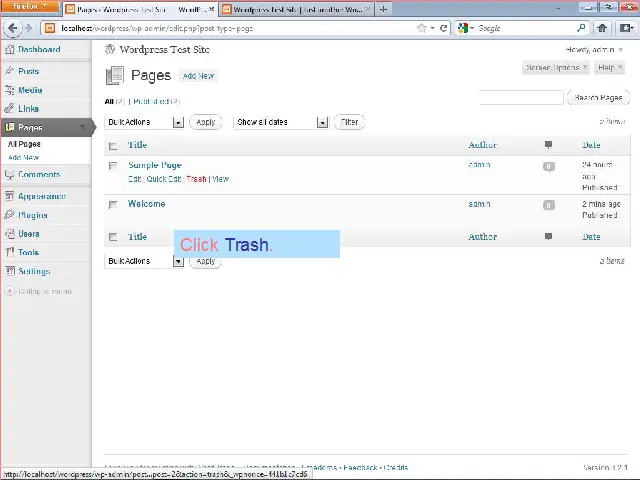Open the Welcome page title link
640x480 pixels.
[147, 204]
